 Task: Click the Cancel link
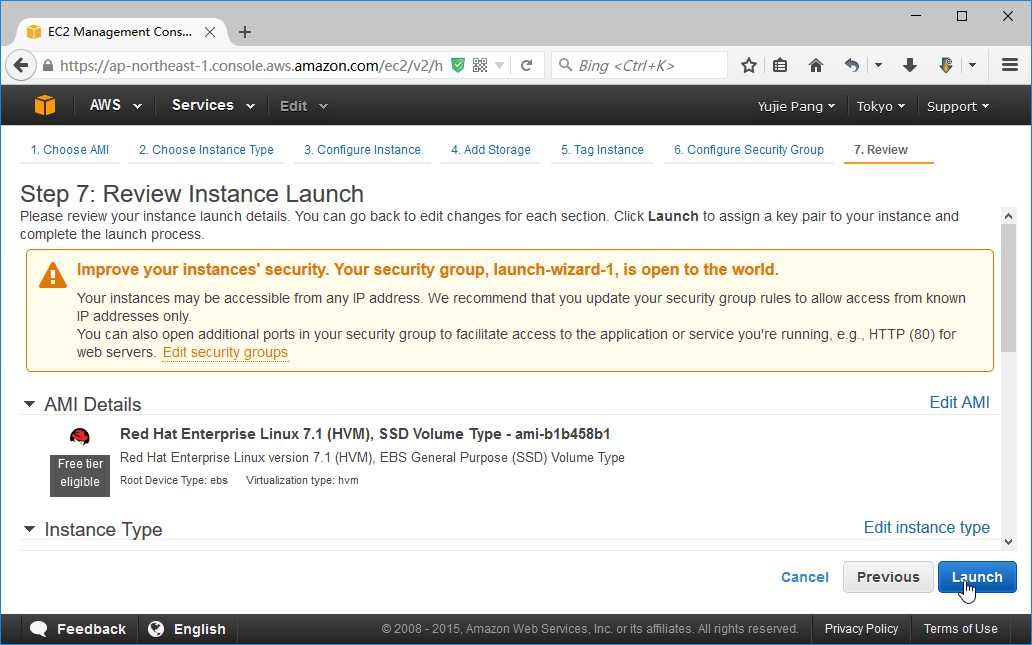804,577
